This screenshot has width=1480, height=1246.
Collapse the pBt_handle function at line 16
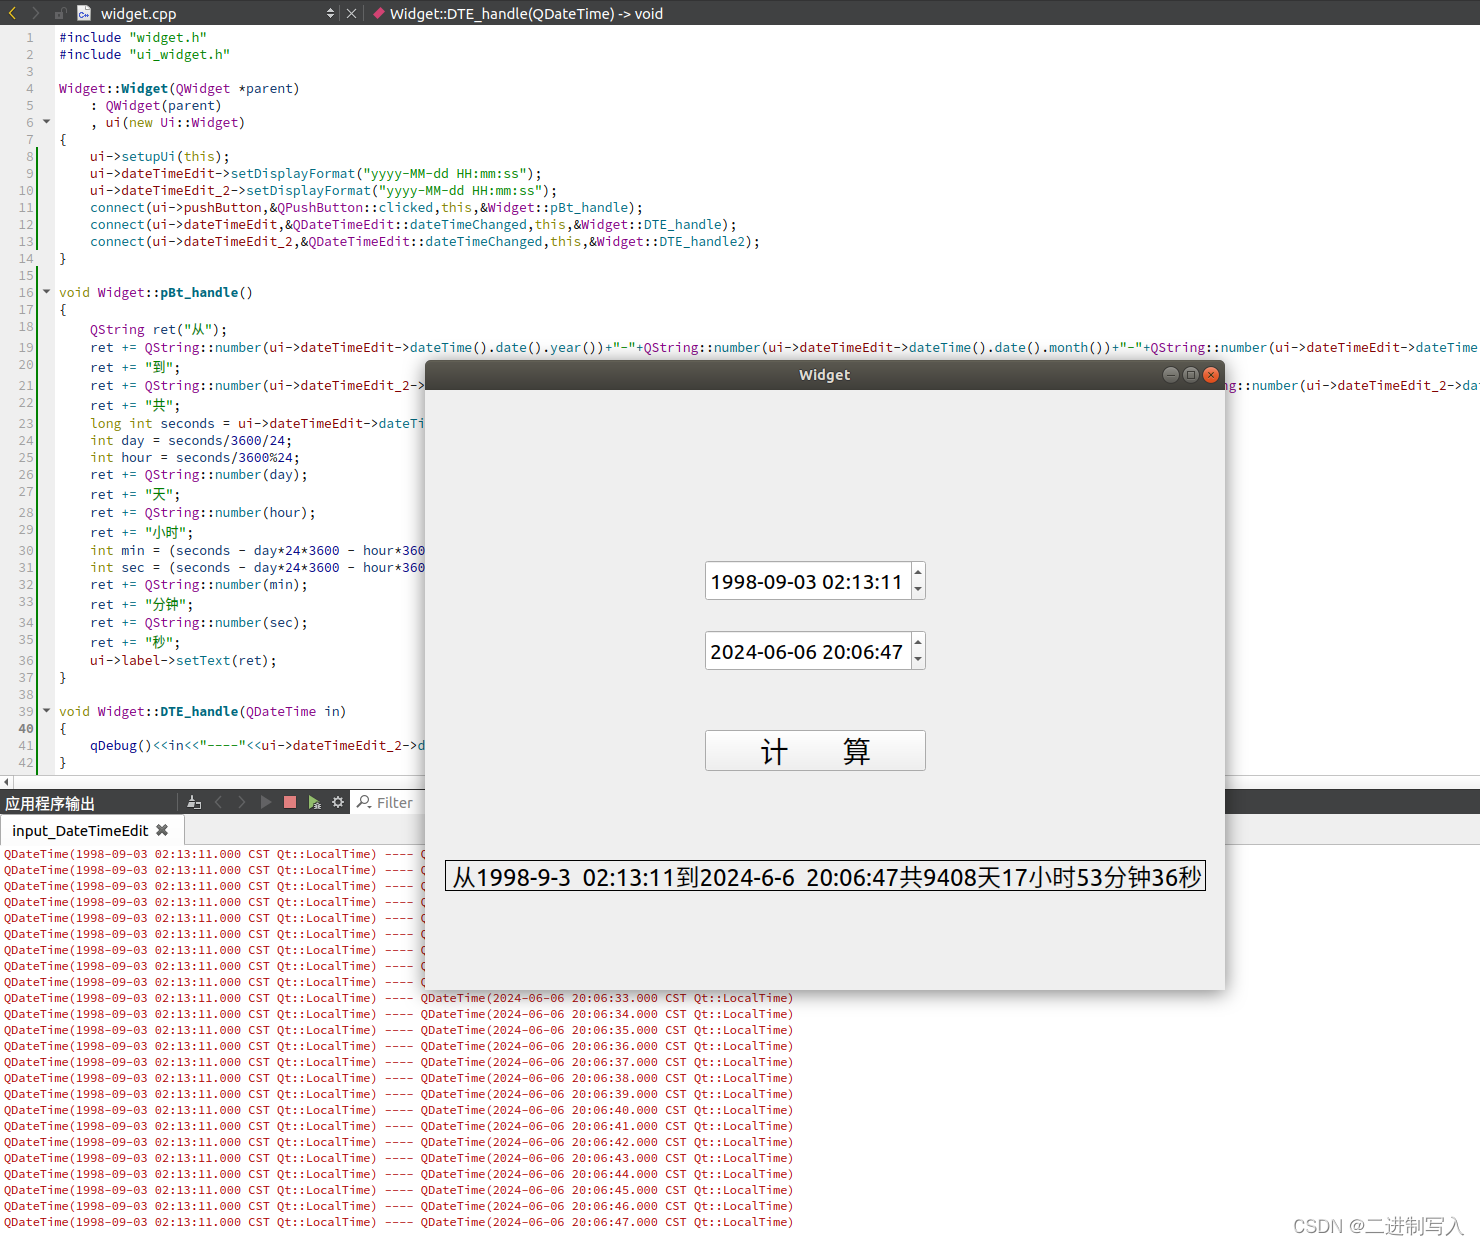[46, 292]
